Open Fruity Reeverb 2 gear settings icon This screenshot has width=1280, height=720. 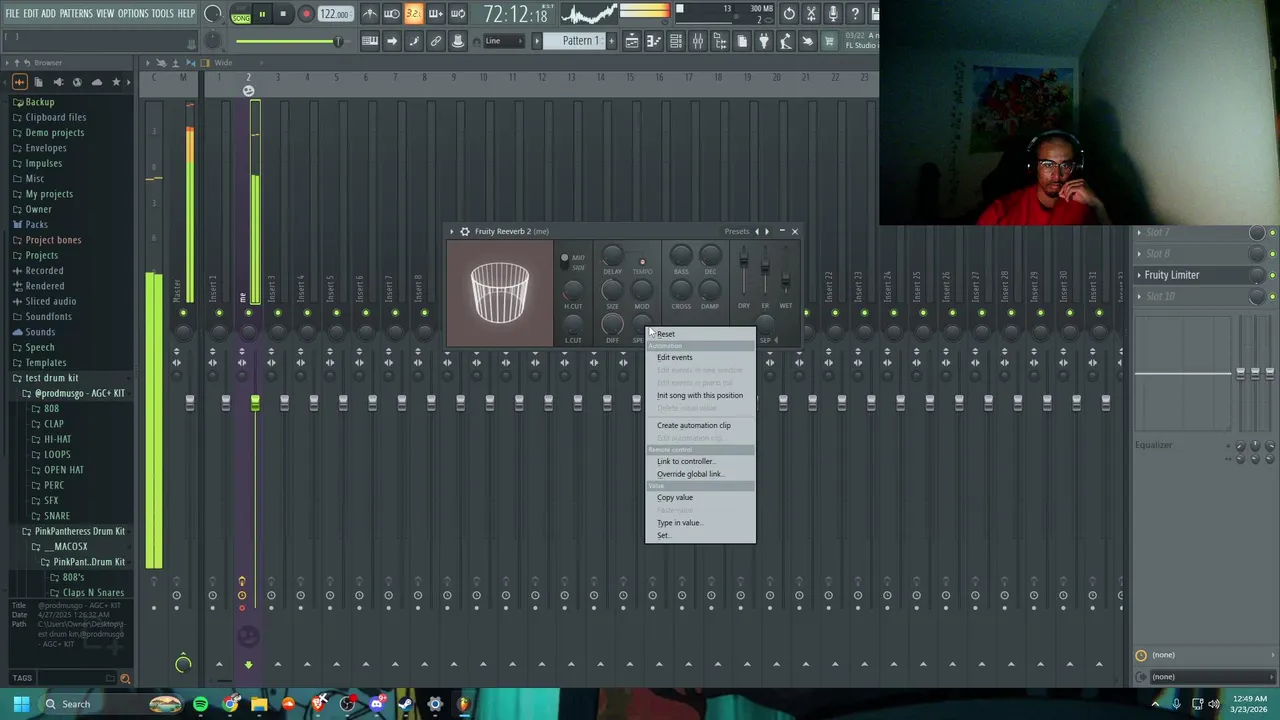464,231
